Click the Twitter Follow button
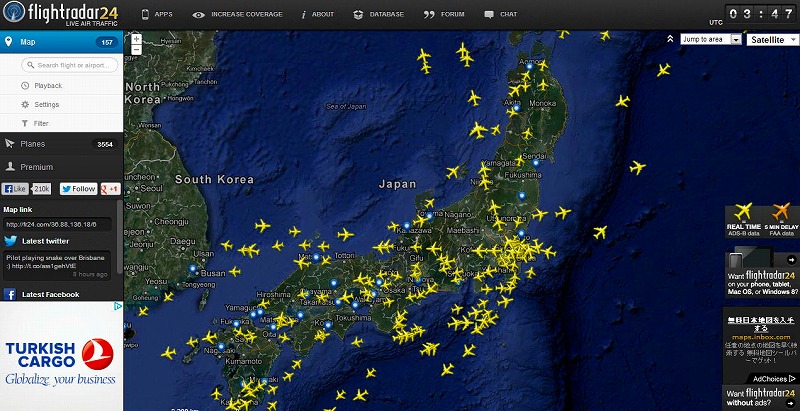This screenshot has width=800, height=411. [78, 188]
